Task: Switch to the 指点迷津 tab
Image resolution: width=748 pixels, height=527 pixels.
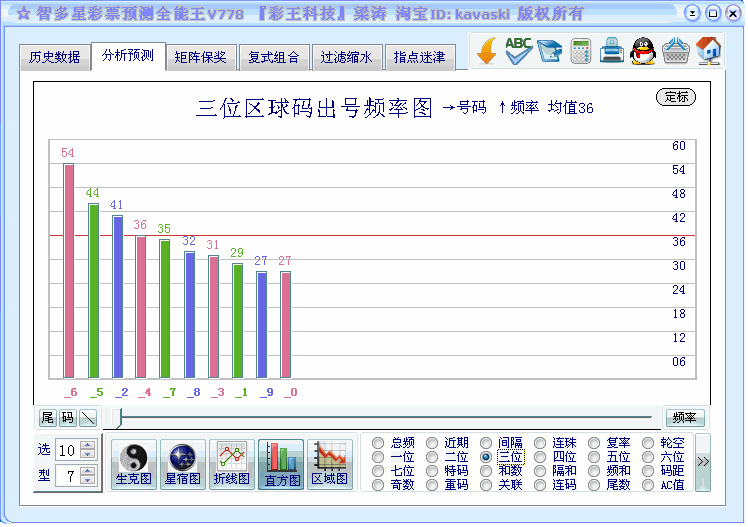Action: (420, 57)
